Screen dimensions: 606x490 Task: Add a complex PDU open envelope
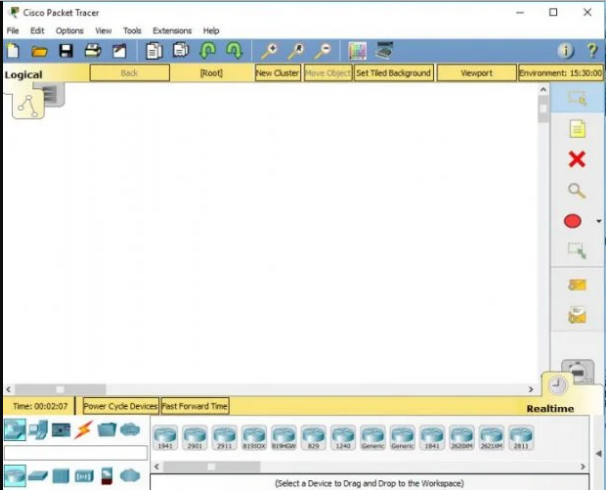pos(577,315)
